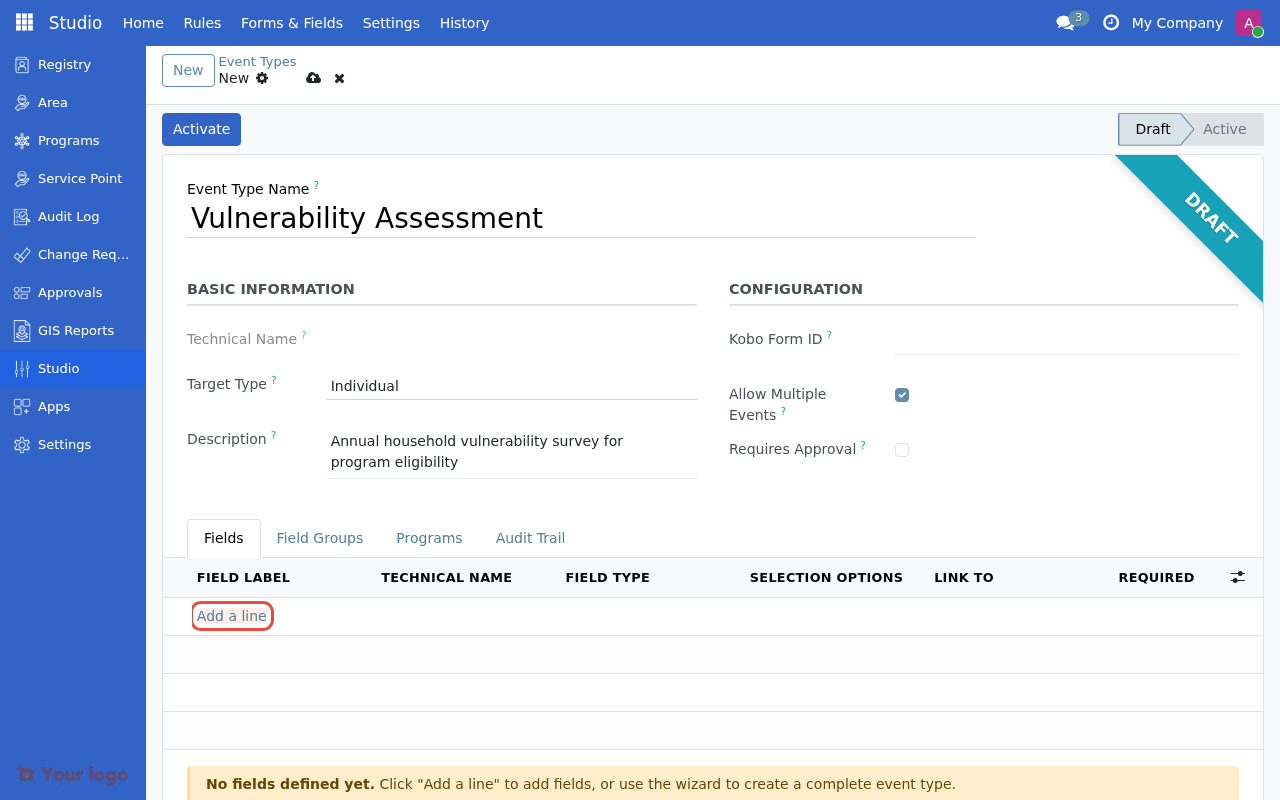This screenshot has width=1280, height=800.
Task: Switch to the Field Groups tab
Action: 320,538
